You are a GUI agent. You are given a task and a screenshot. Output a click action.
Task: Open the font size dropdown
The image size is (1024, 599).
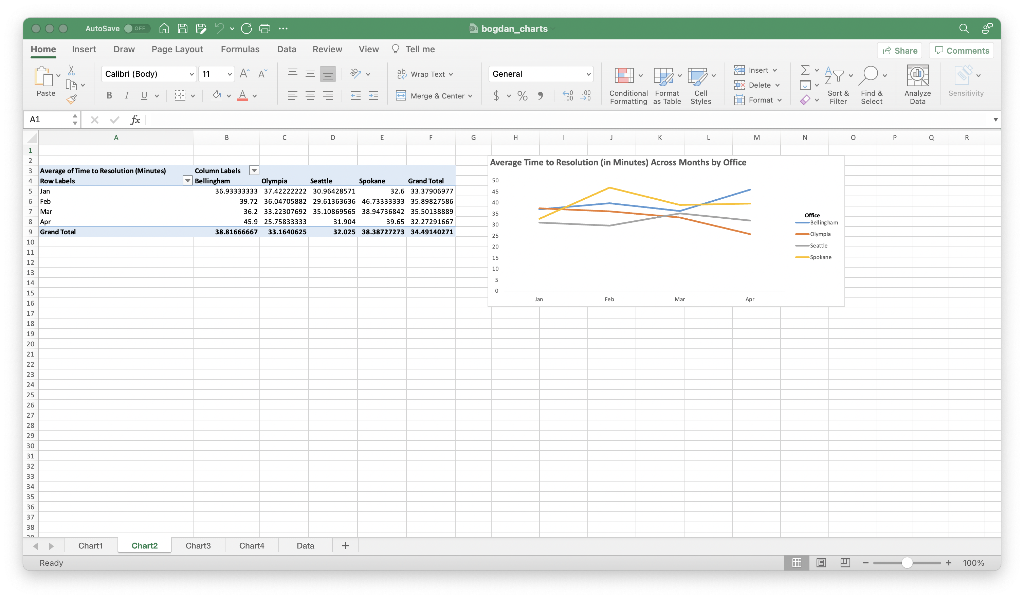pos(229,74)
